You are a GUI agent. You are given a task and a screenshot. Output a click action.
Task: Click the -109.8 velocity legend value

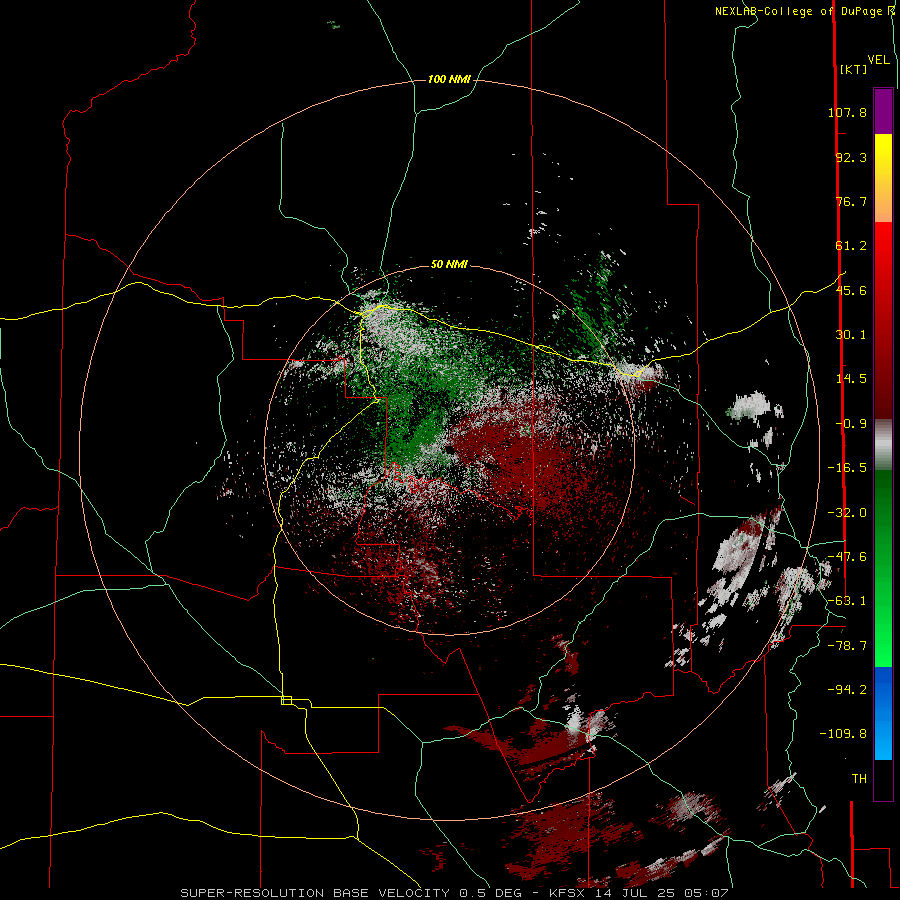click(x=843, y=734)
